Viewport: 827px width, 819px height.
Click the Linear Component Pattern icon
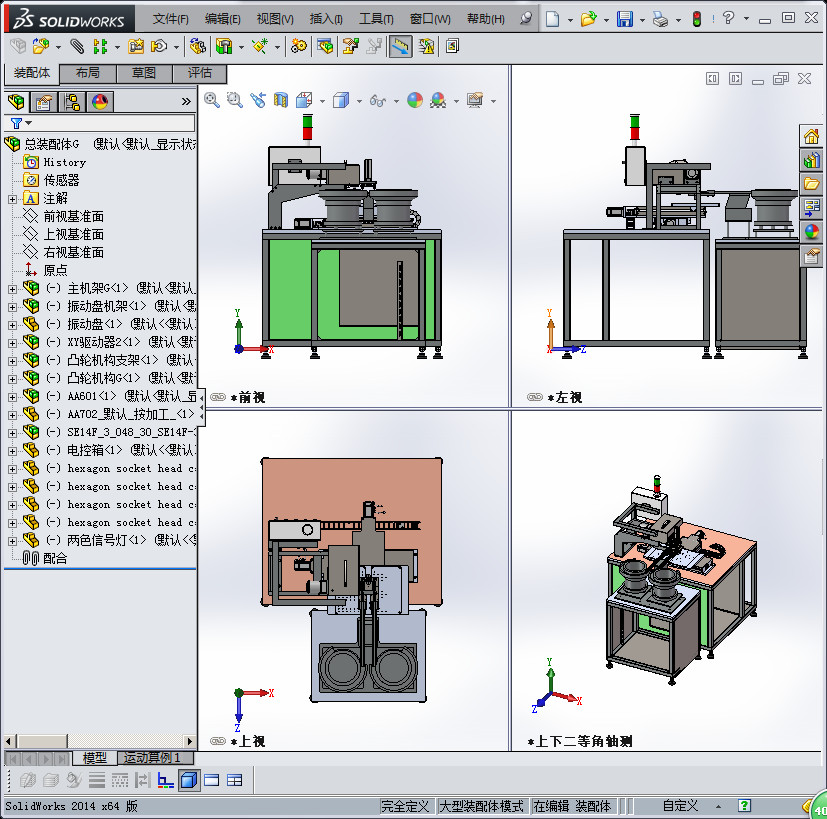point(100,46)
